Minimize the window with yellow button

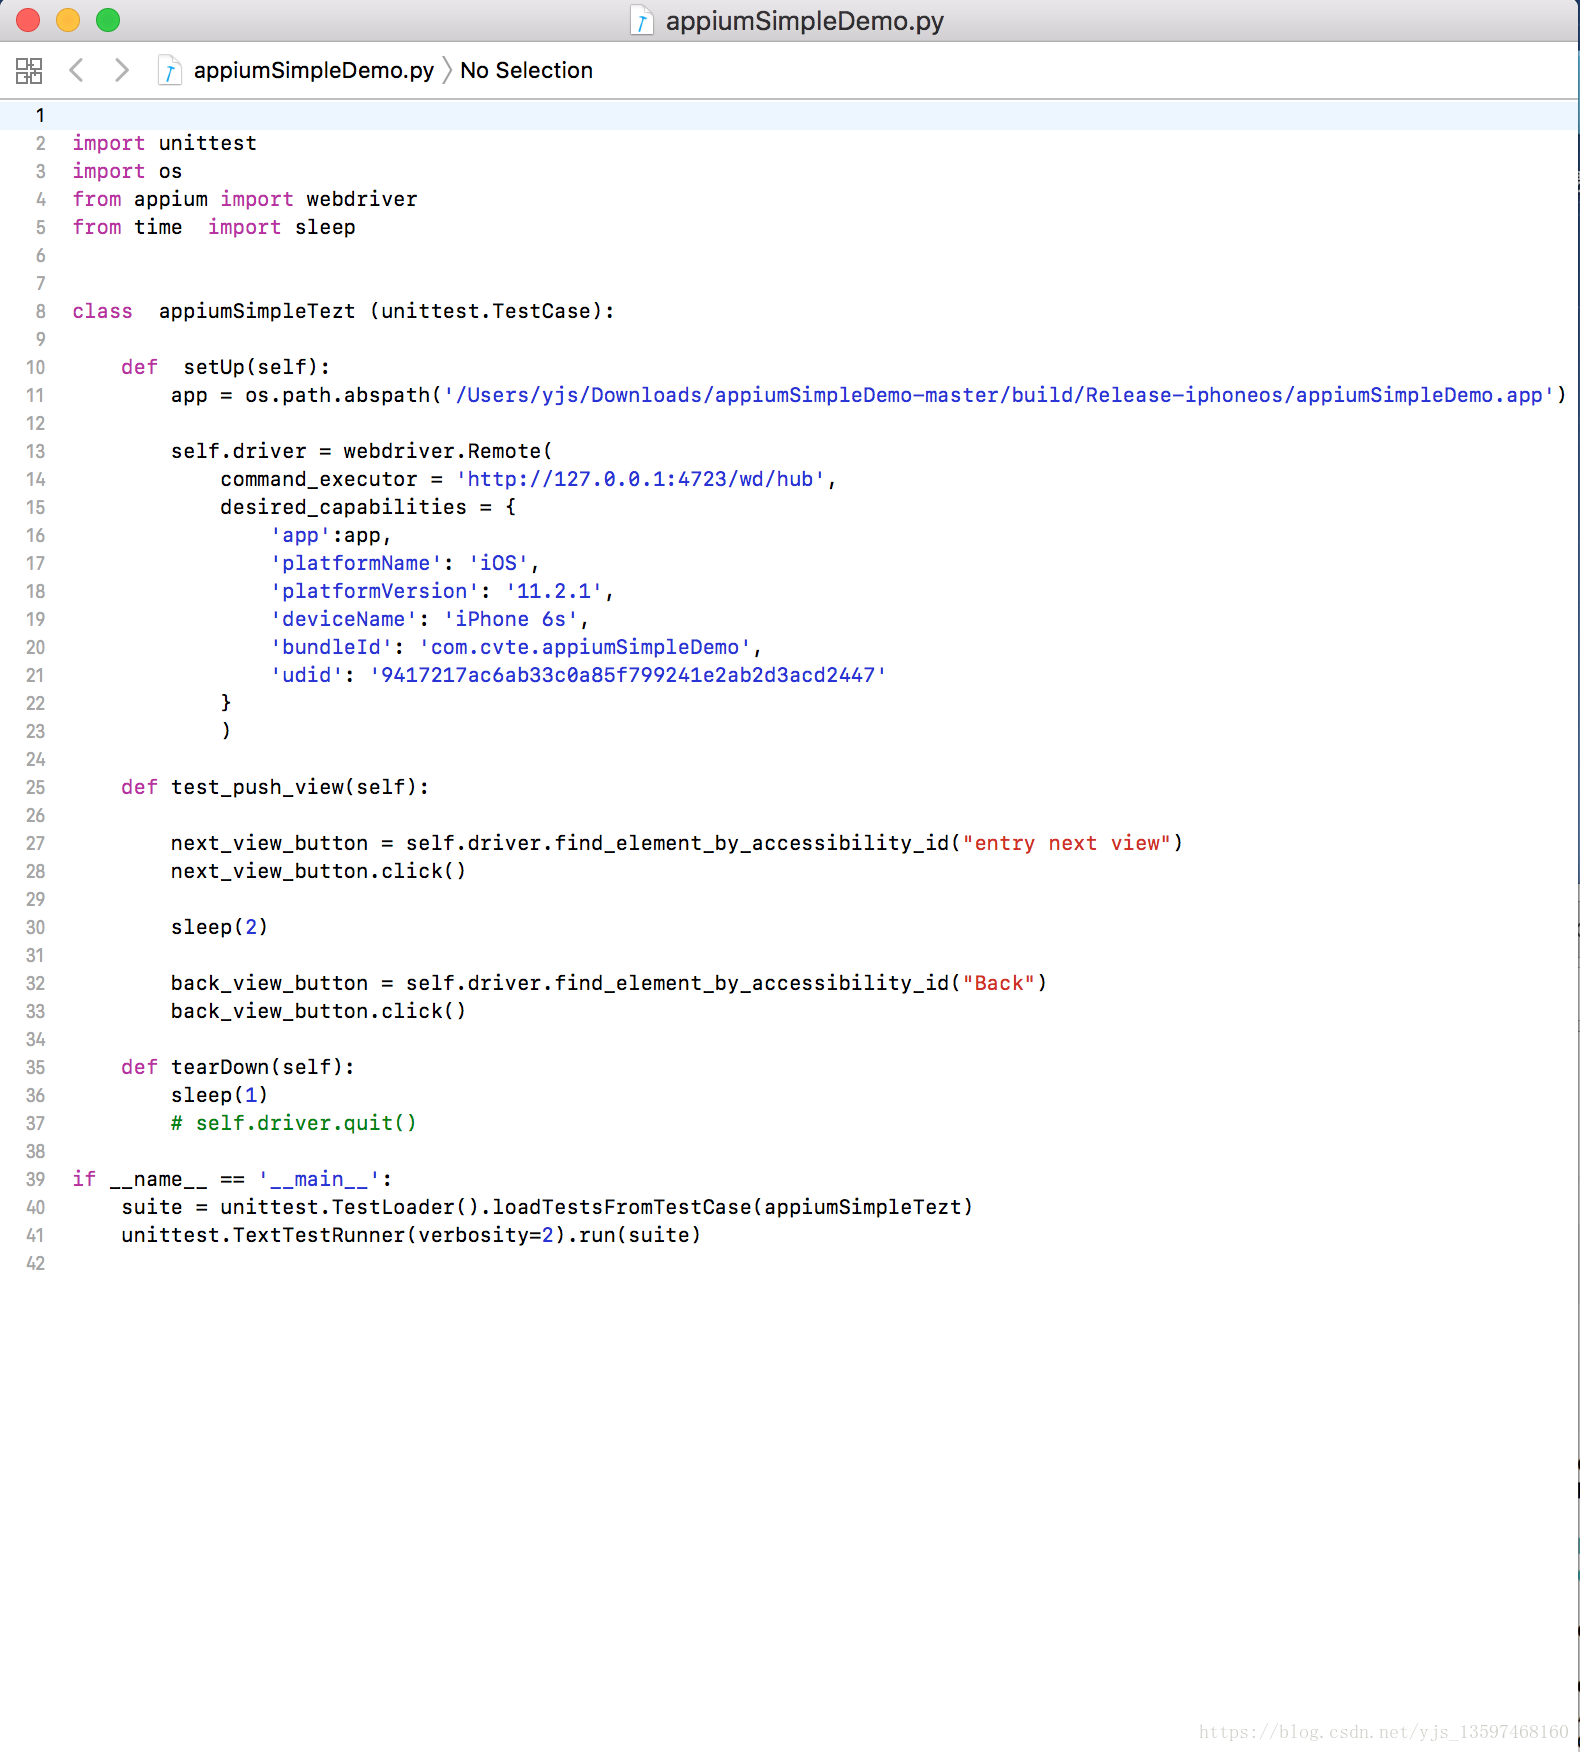68,19
